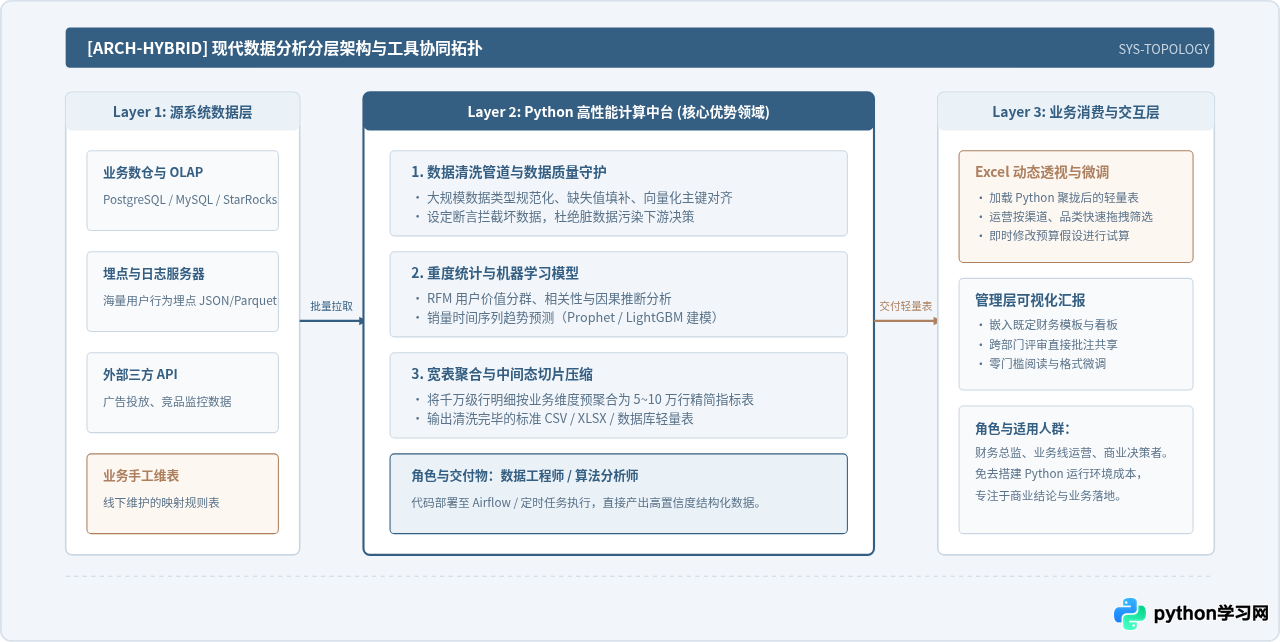
Task: Select the 'Layer 1: 源系统数据层' header
Action: (x=182, y=112)
